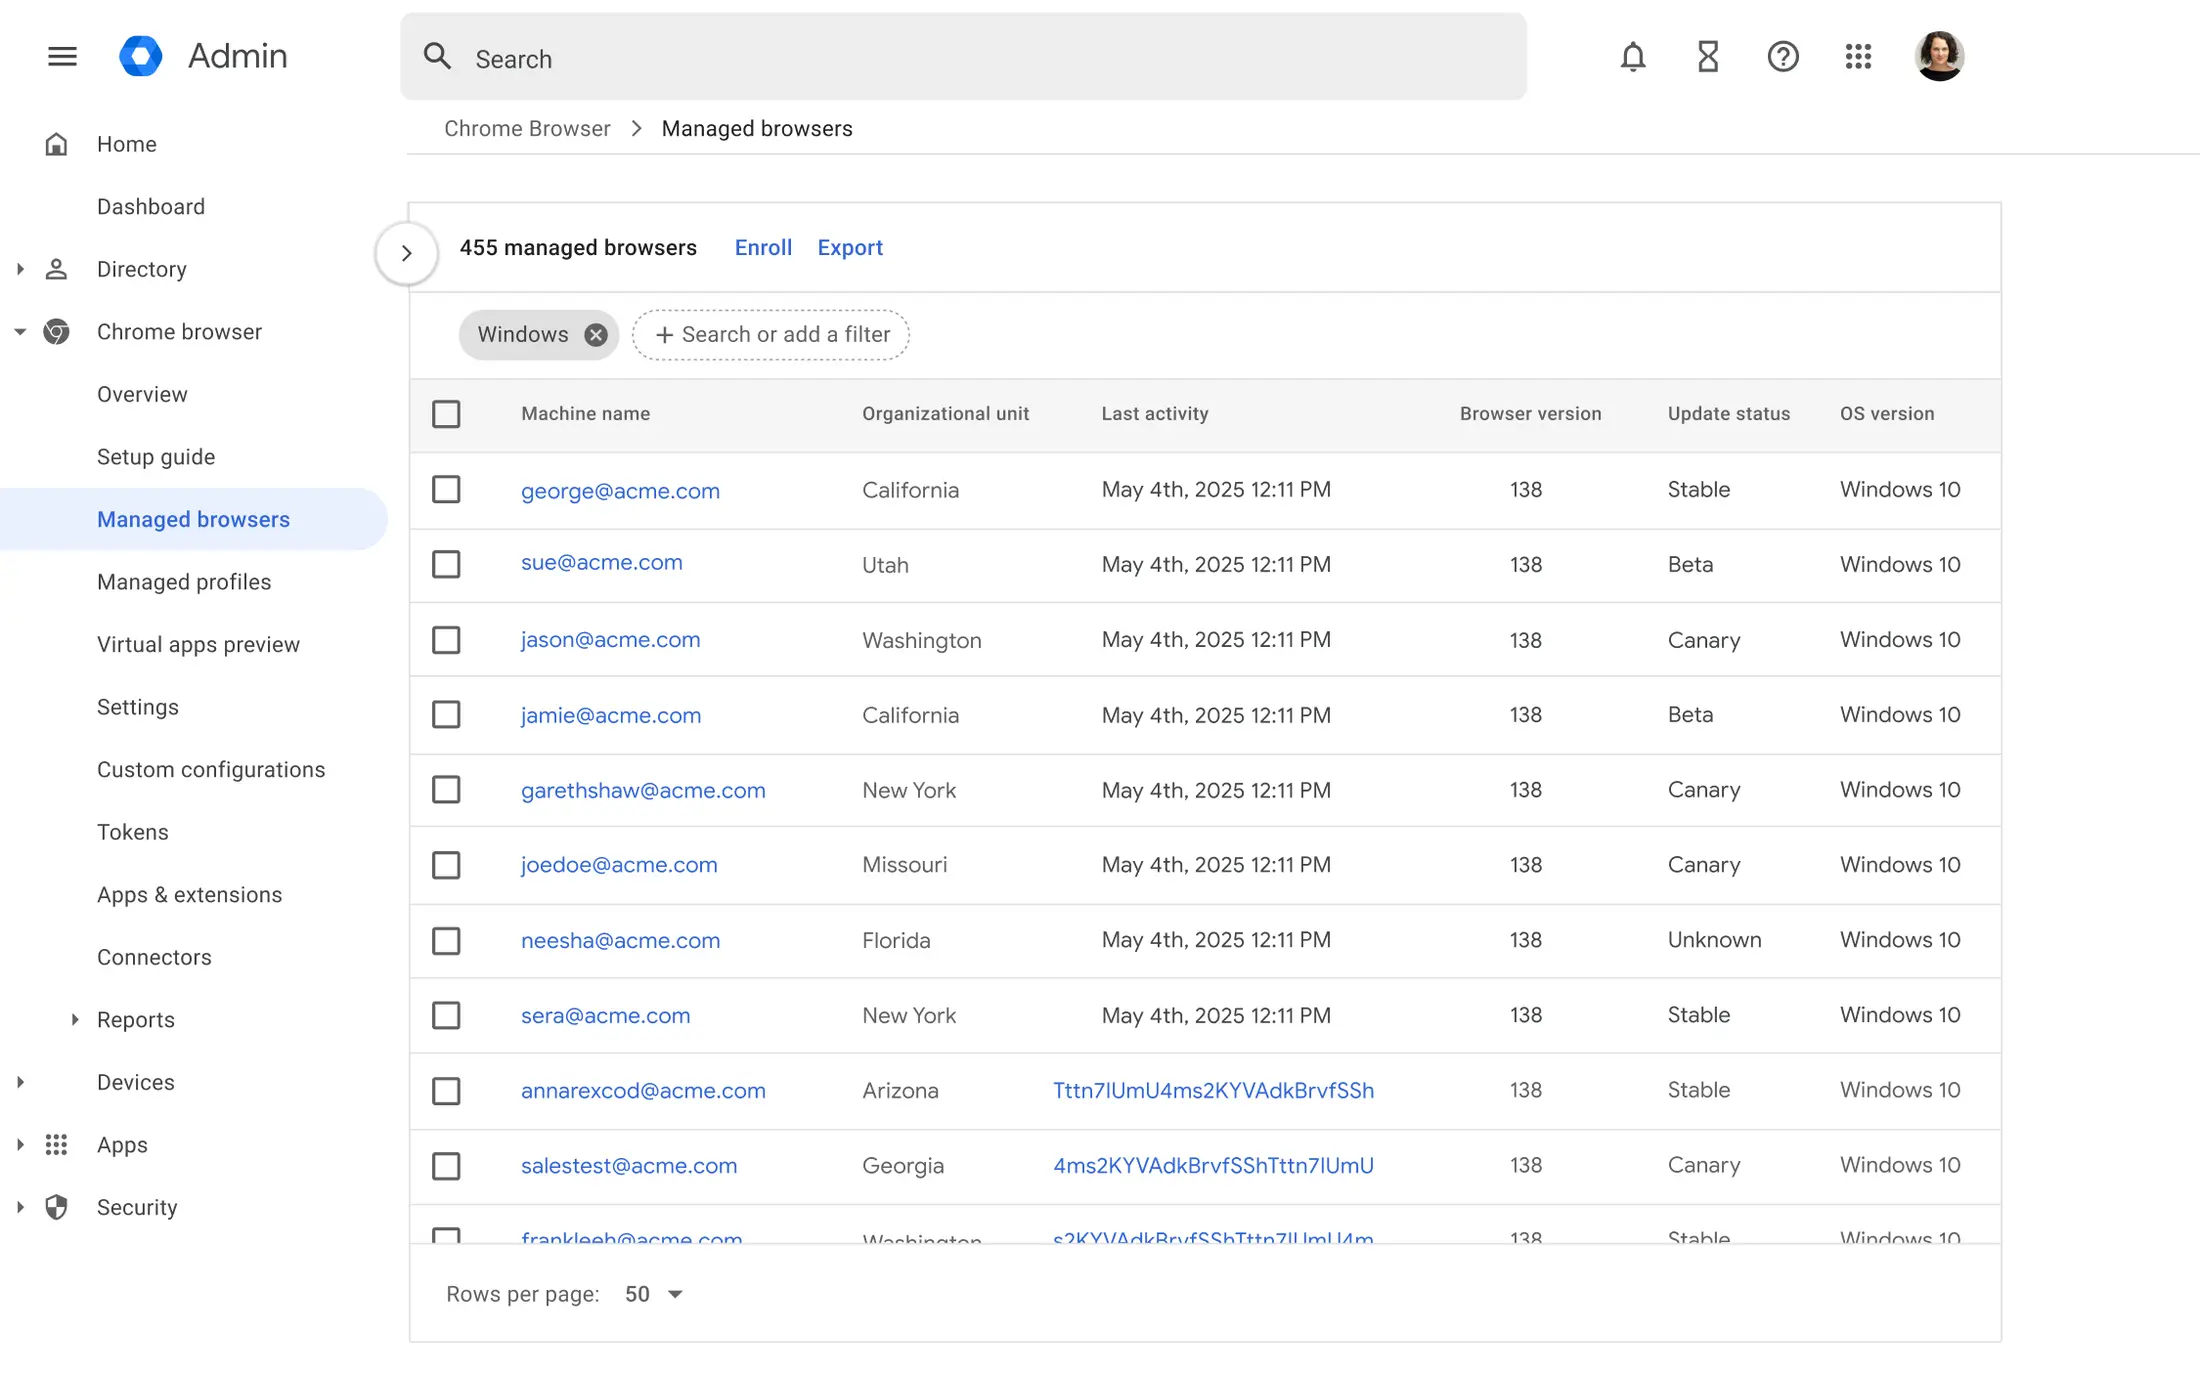
Task: Select the garethshaw@acme.com checkbox
Action: click(x=446, y=790)
